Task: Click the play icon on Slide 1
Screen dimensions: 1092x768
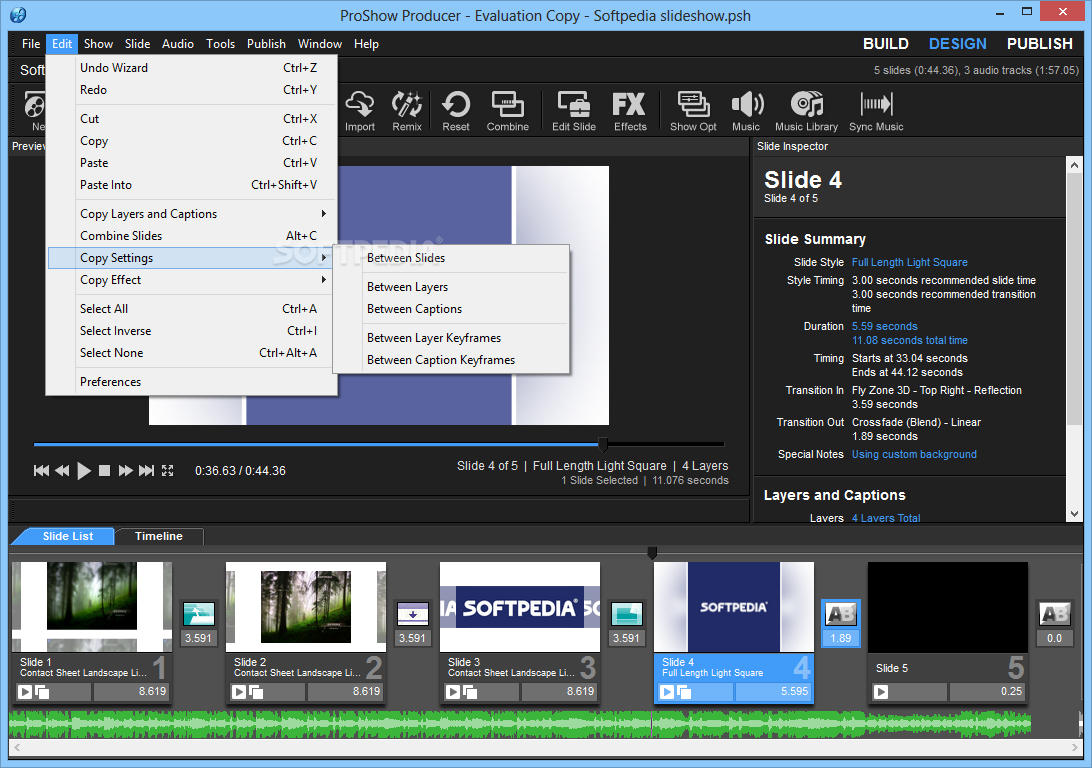Action: [x=25, y=691]
